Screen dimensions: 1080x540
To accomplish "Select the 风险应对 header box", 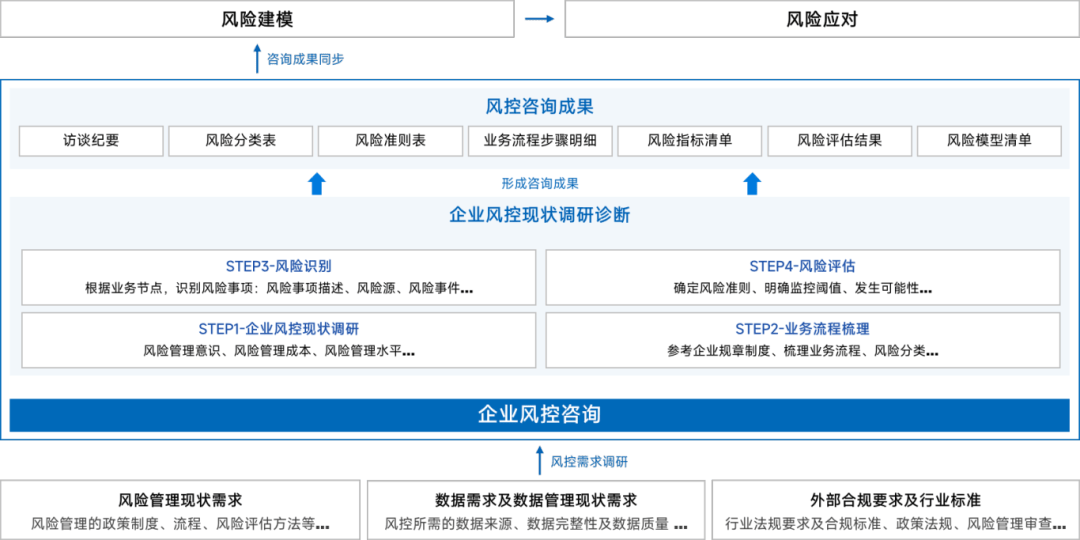I will pos(822,19).
